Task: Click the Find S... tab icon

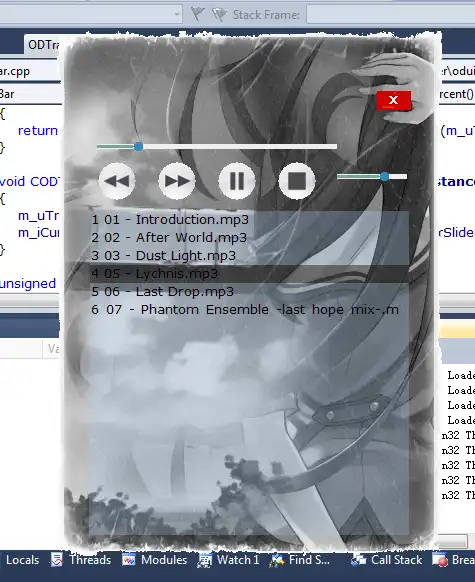Action: point(277,560)
